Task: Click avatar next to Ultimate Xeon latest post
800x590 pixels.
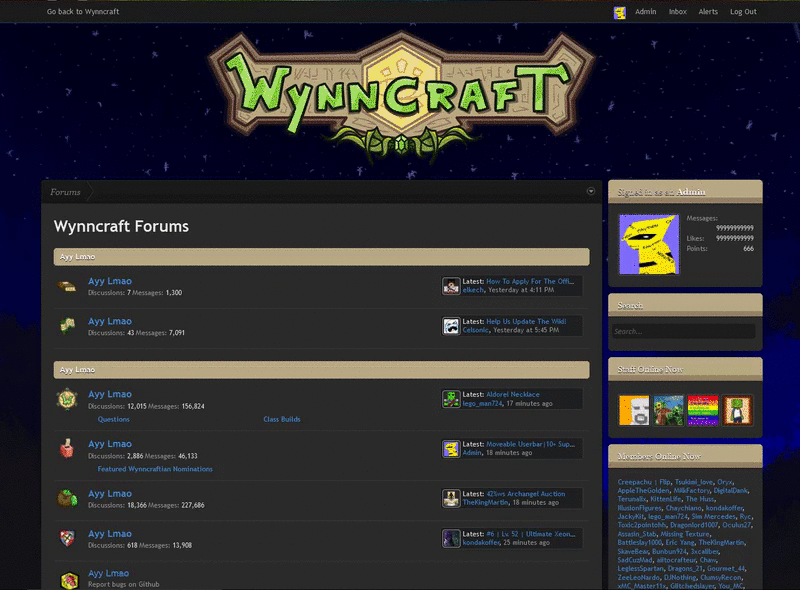Action: click(451, 538)
